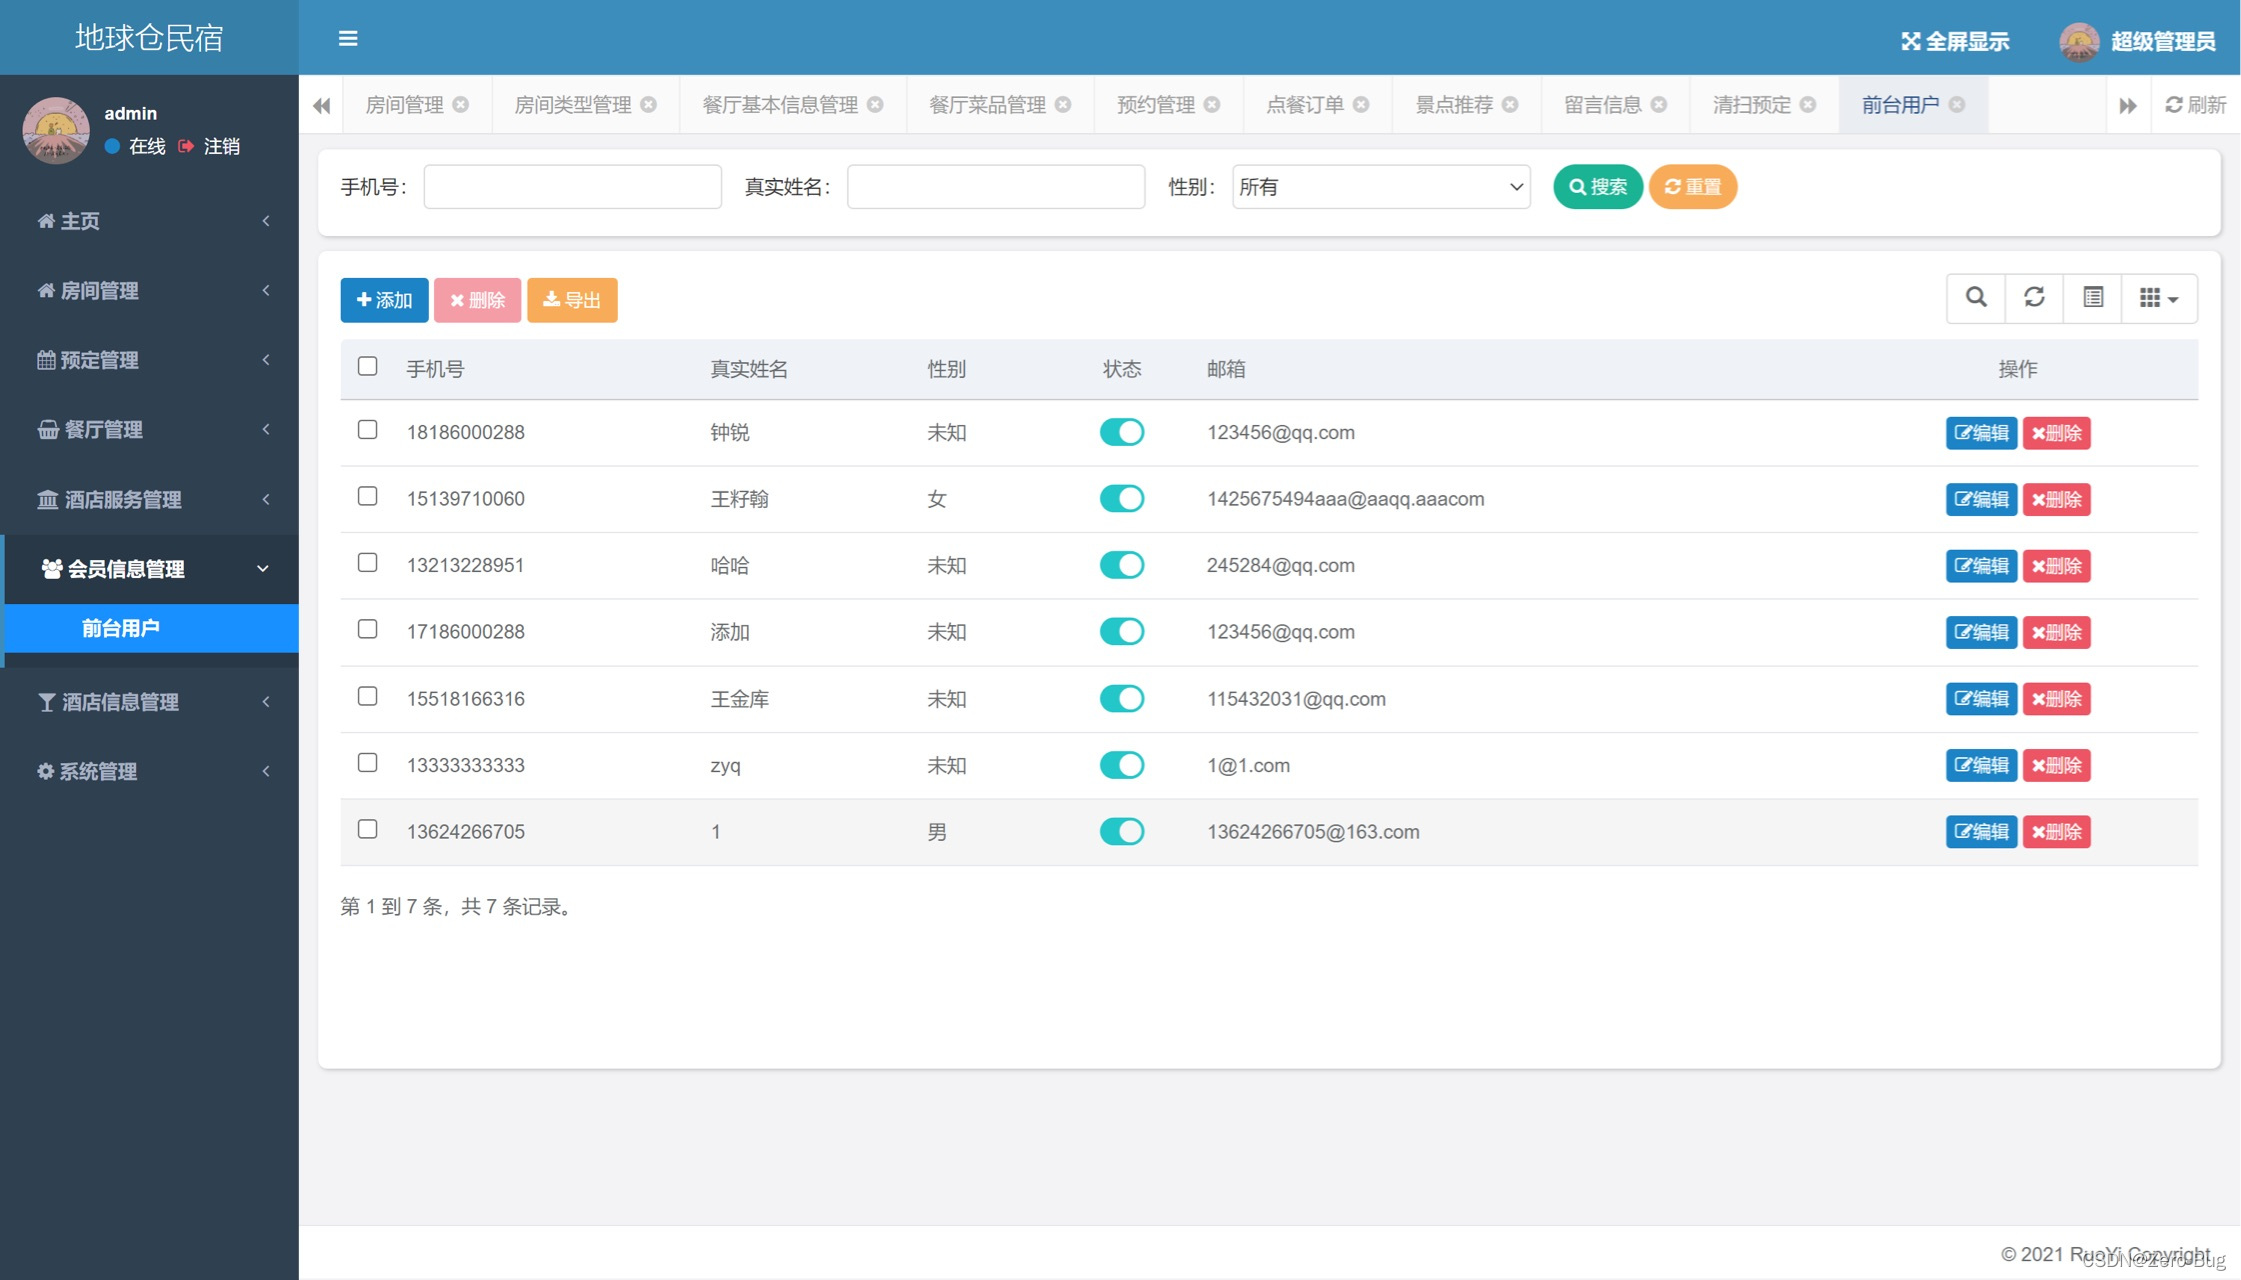Image resolution: width=2241 pixels, height=1280 pixels.
Task: Expand the 主页 sidebar menu
Action: [150, 221]
